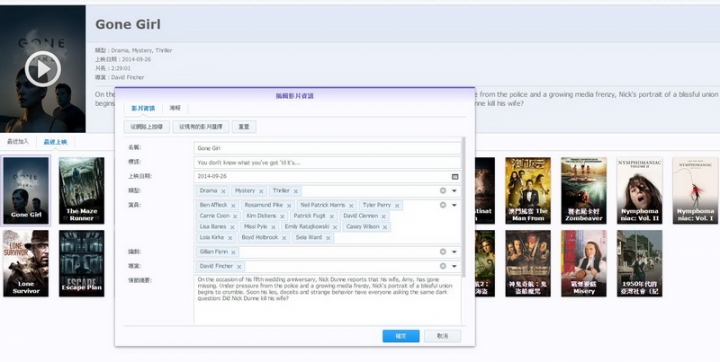Play the Gone Girl movie from poster

pos(43,69)
